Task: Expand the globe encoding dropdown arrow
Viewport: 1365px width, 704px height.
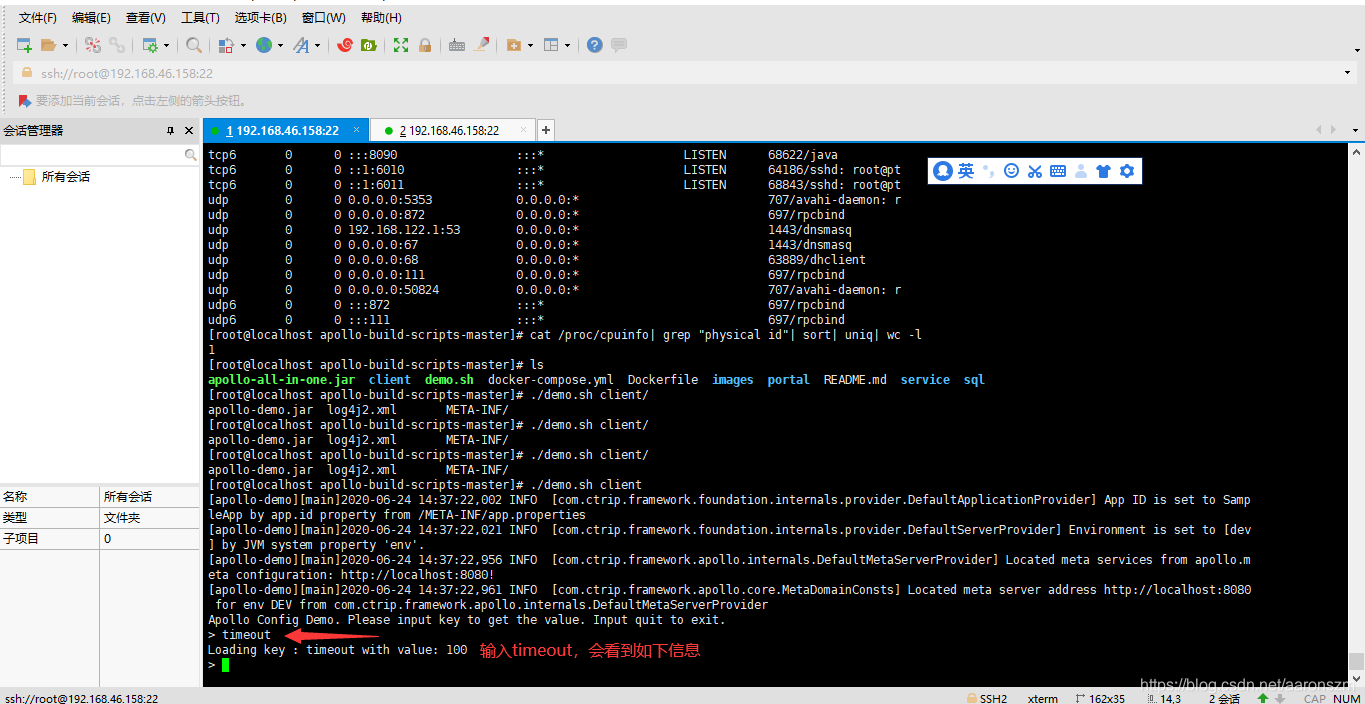Action: coord(281,45)
